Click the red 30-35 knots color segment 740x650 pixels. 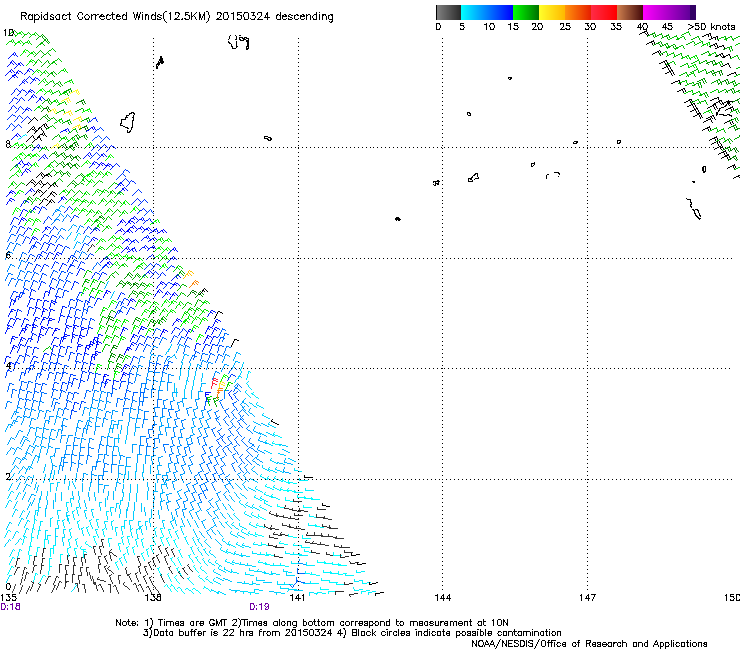click(604, 12)
